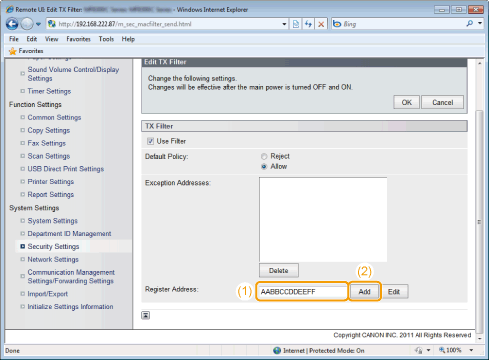
Task: Open the address bar history dropdown arrow
Action: [x=284, y=24]
